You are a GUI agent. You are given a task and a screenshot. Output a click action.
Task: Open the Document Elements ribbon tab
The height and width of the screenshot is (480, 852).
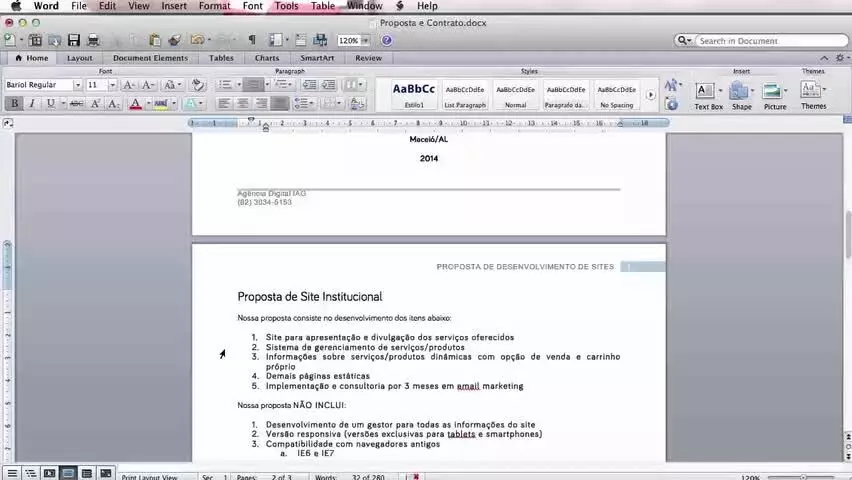point(151,58)
